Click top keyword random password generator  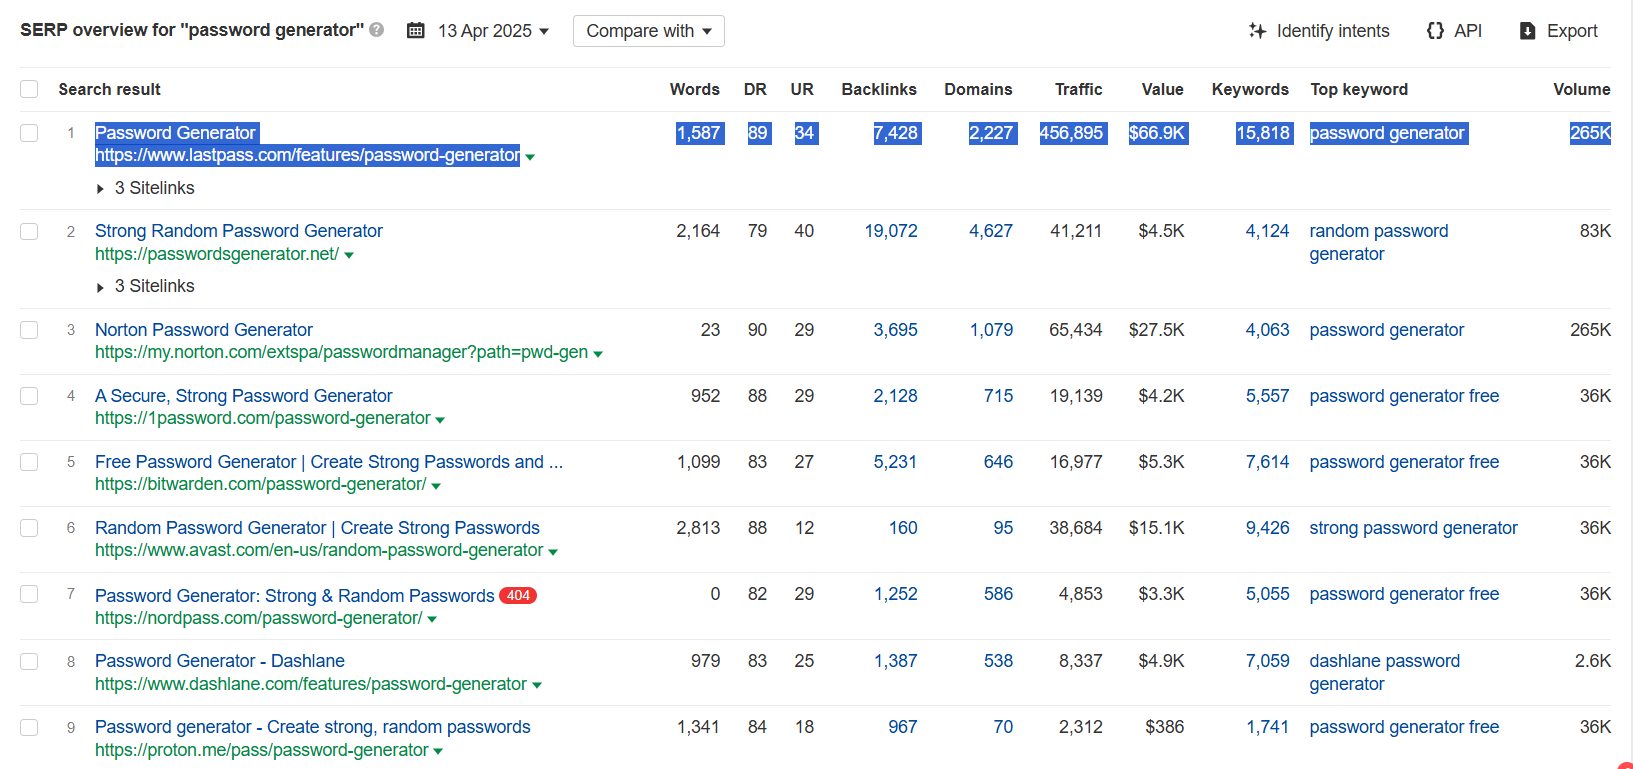pyautogui.click(x=1379, y=242)
